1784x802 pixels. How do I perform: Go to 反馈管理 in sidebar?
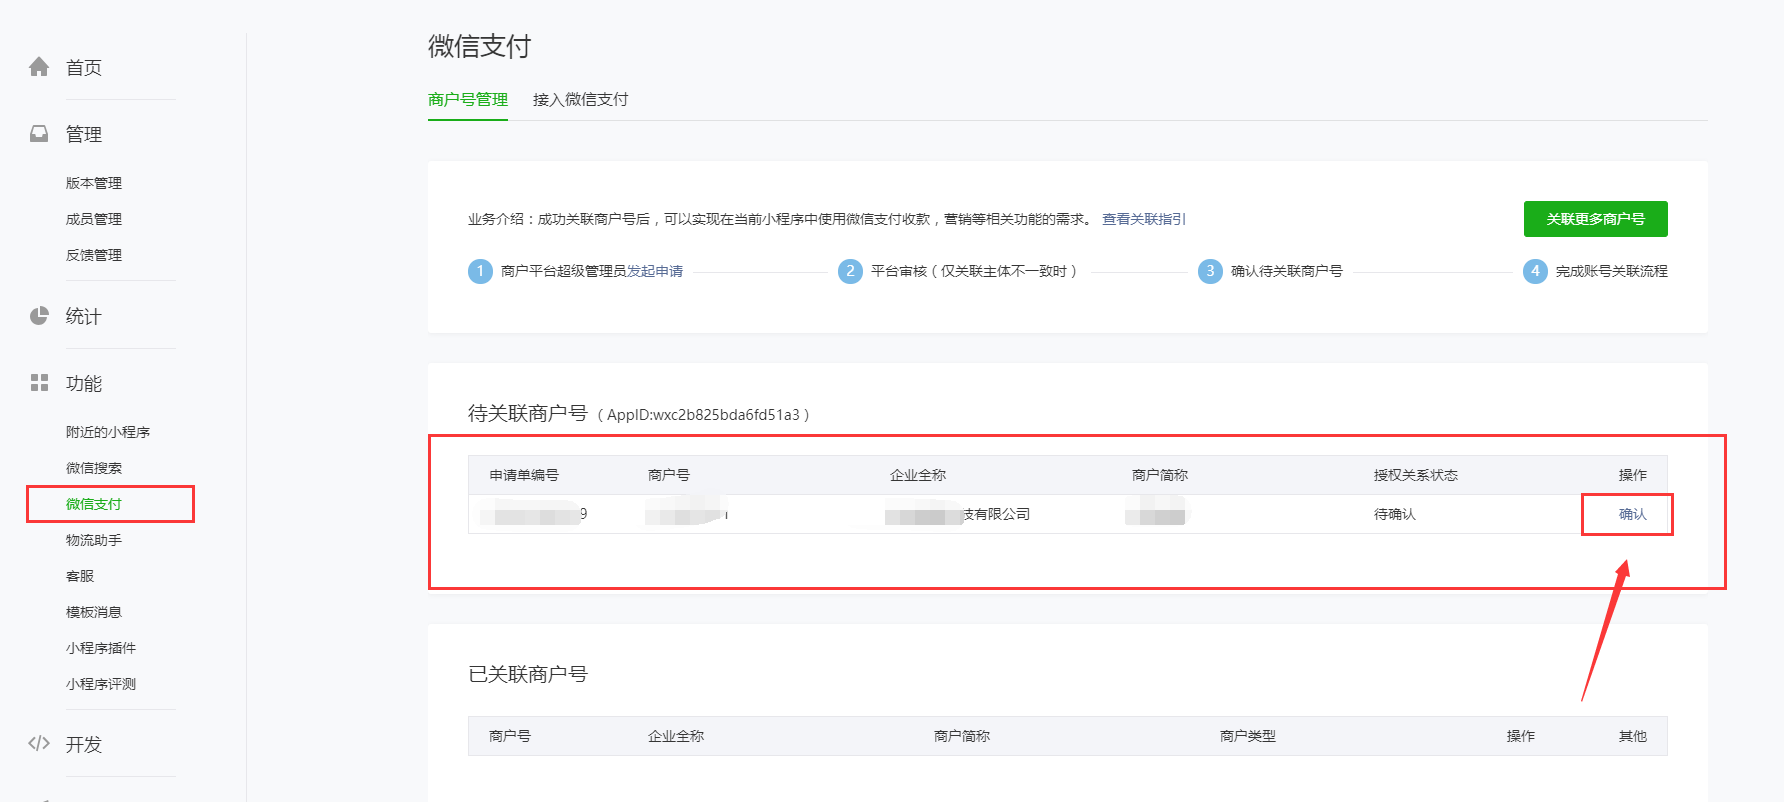point(94,255)
